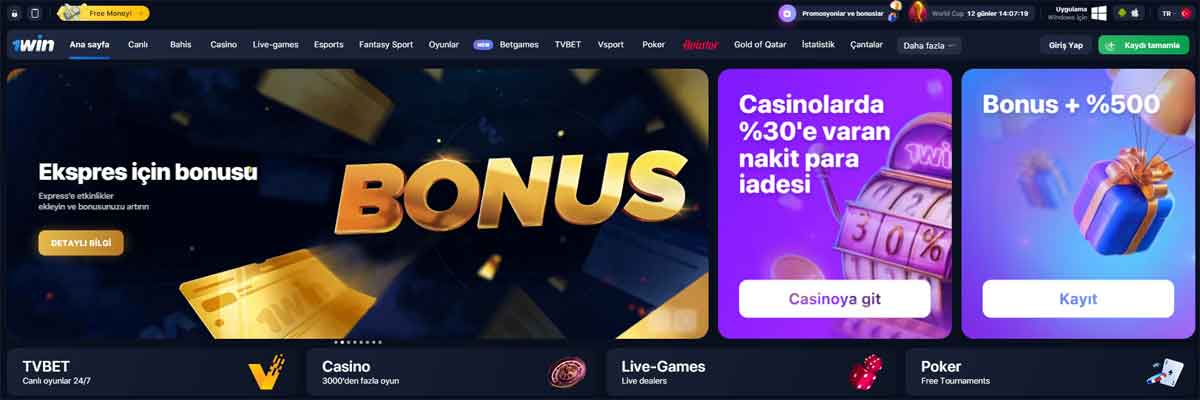Click the 1win logo
This screenshot has width=1200, height=400.
(33, 45)
